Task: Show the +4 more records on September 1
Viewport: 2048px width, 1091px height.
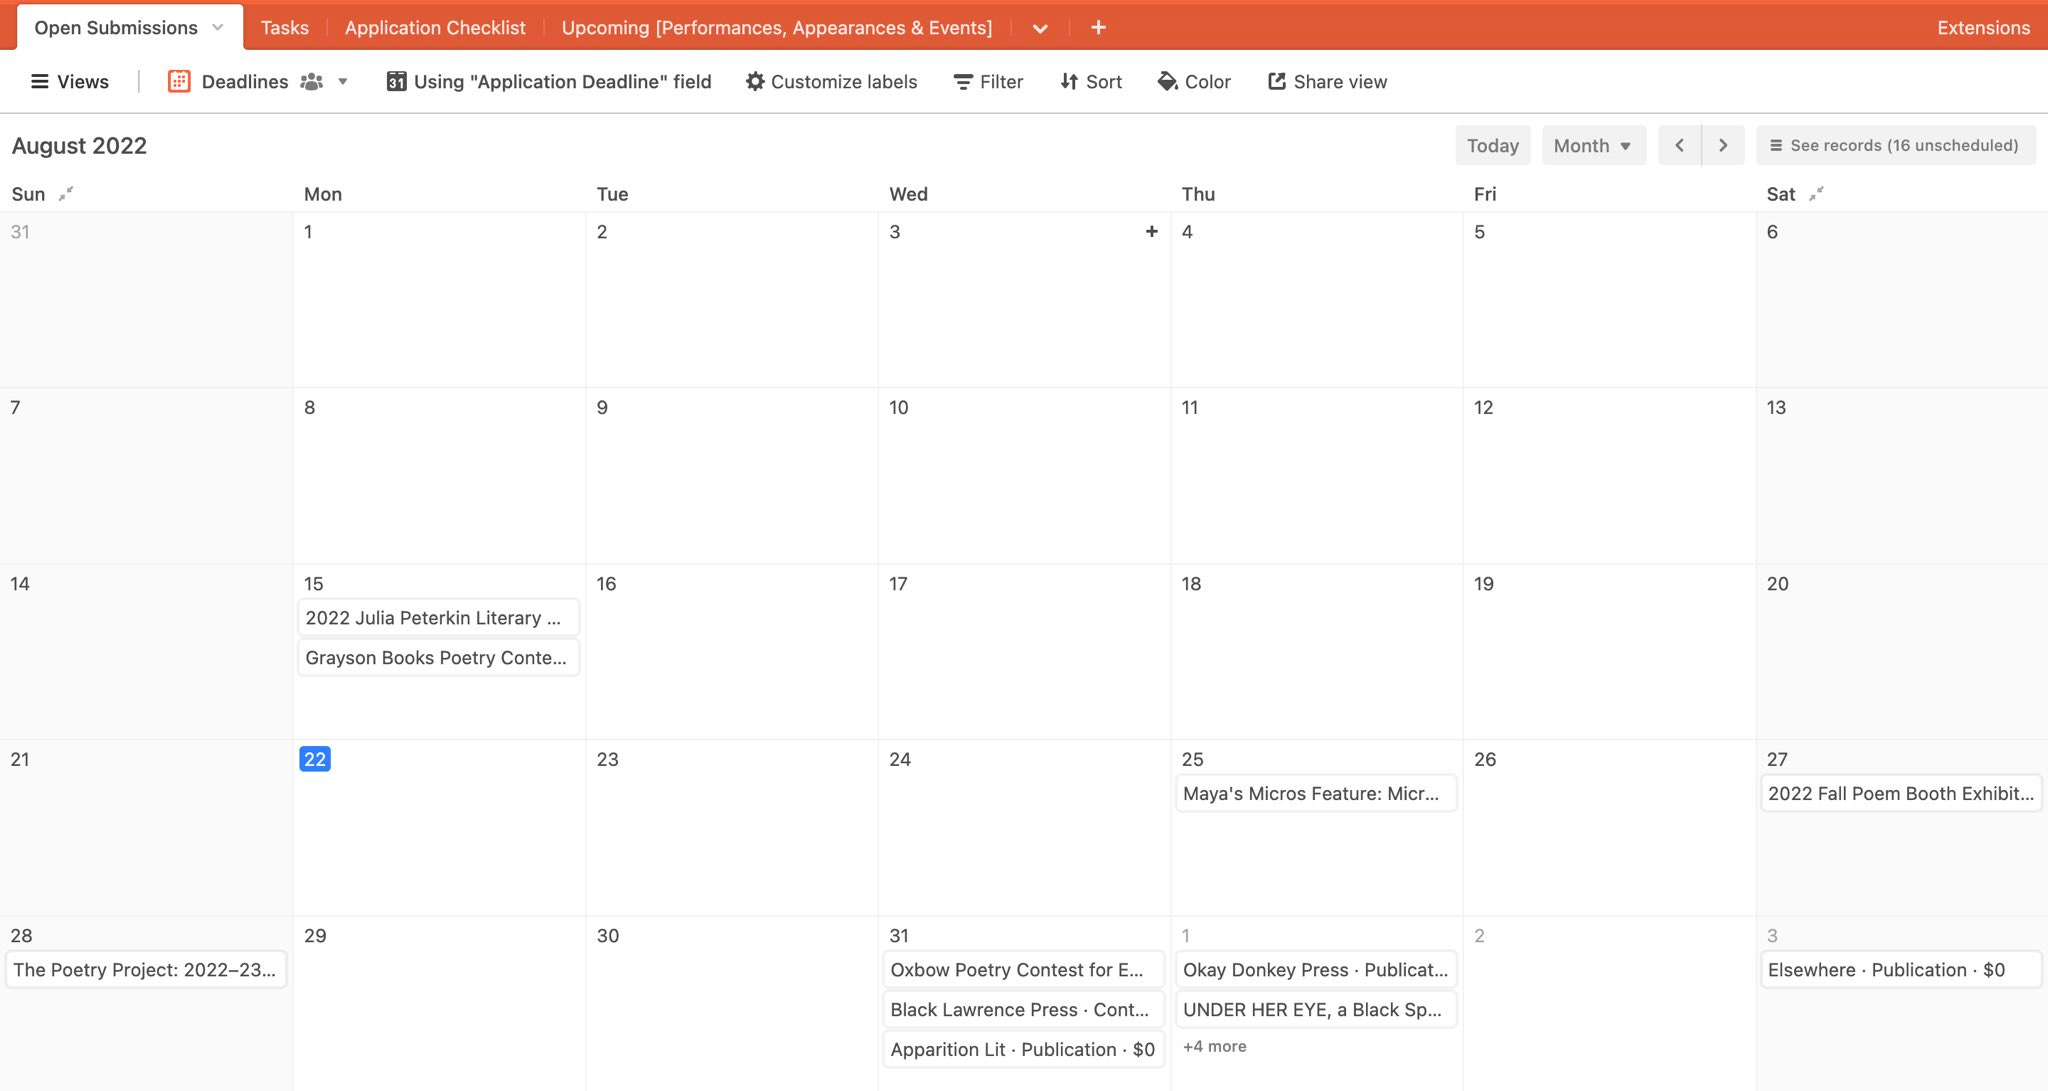Action: pyautogui.click(x=1215, y=1047)
